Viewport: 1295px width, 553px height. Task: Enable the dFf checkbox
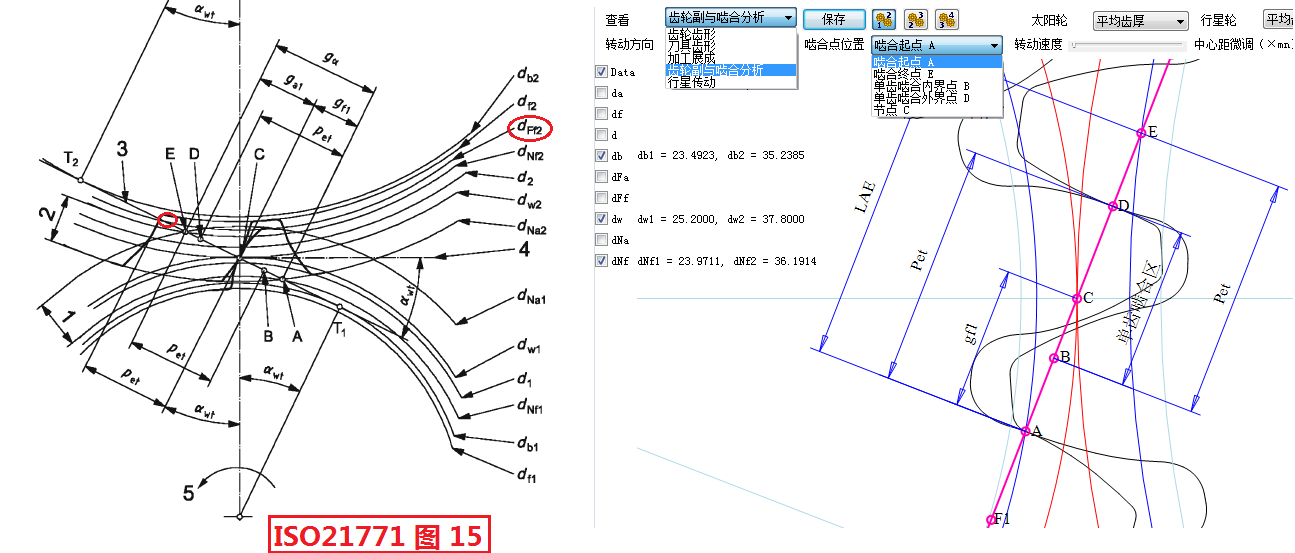pyautogui.click(x=601, y=198)
